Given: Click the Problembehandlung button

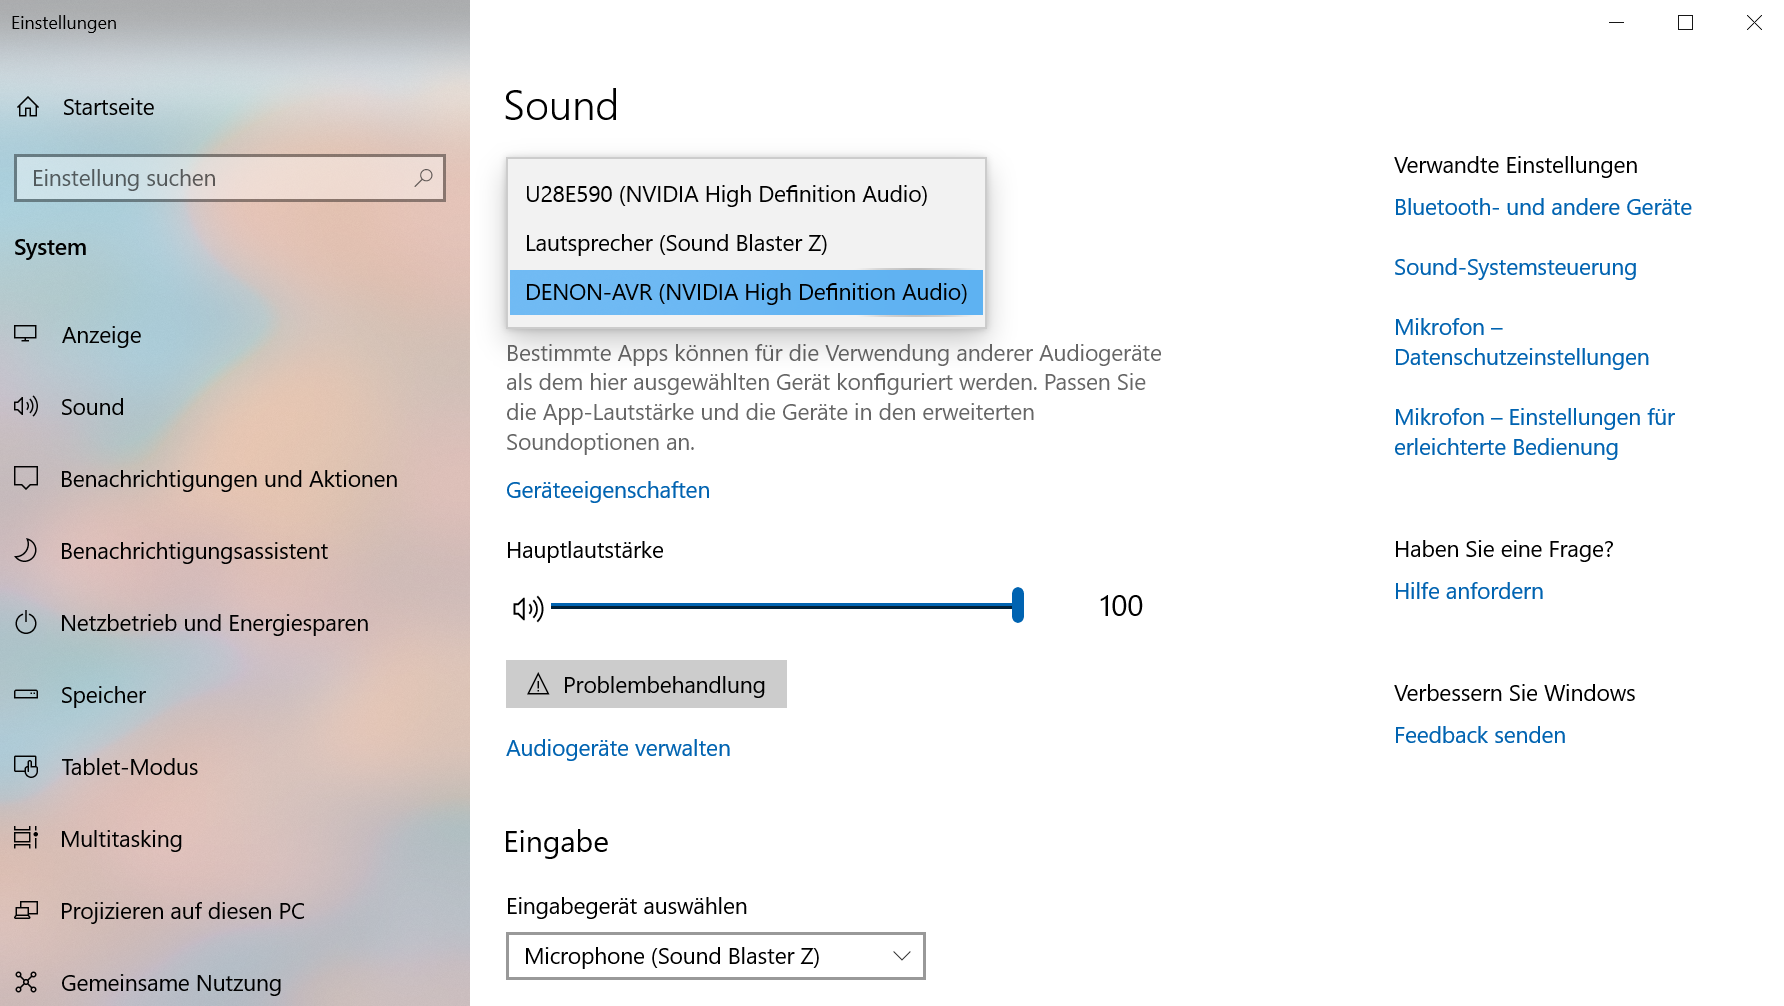Looking at the screenshot, I should 646,684.
